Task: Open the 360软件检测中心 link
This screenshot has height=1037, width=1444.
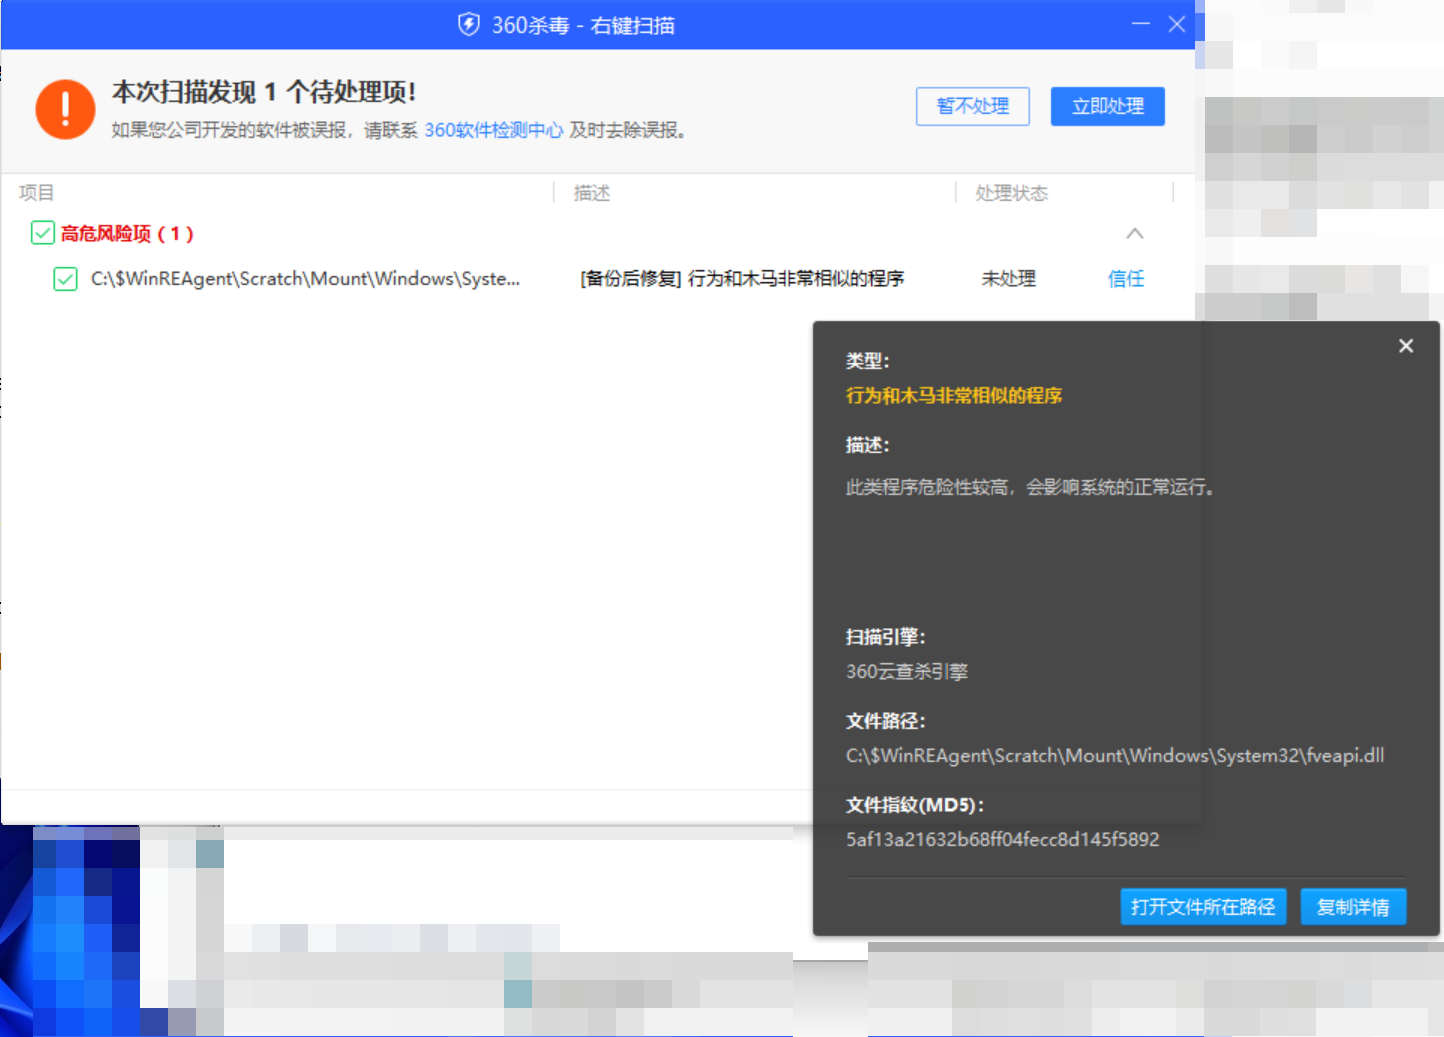Action: tap(494, 130)
